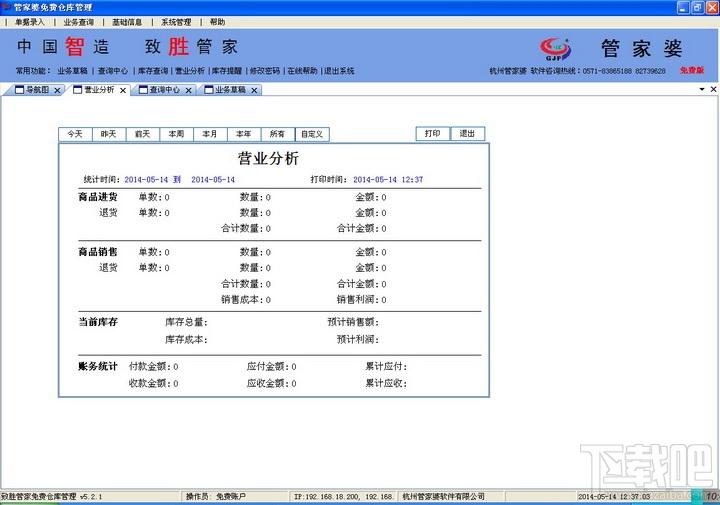The width and height of the screenshot is (720, 505).
Task: Click 杭州管家婆软件有限公司 in status bar
Action: click(444, 496)
